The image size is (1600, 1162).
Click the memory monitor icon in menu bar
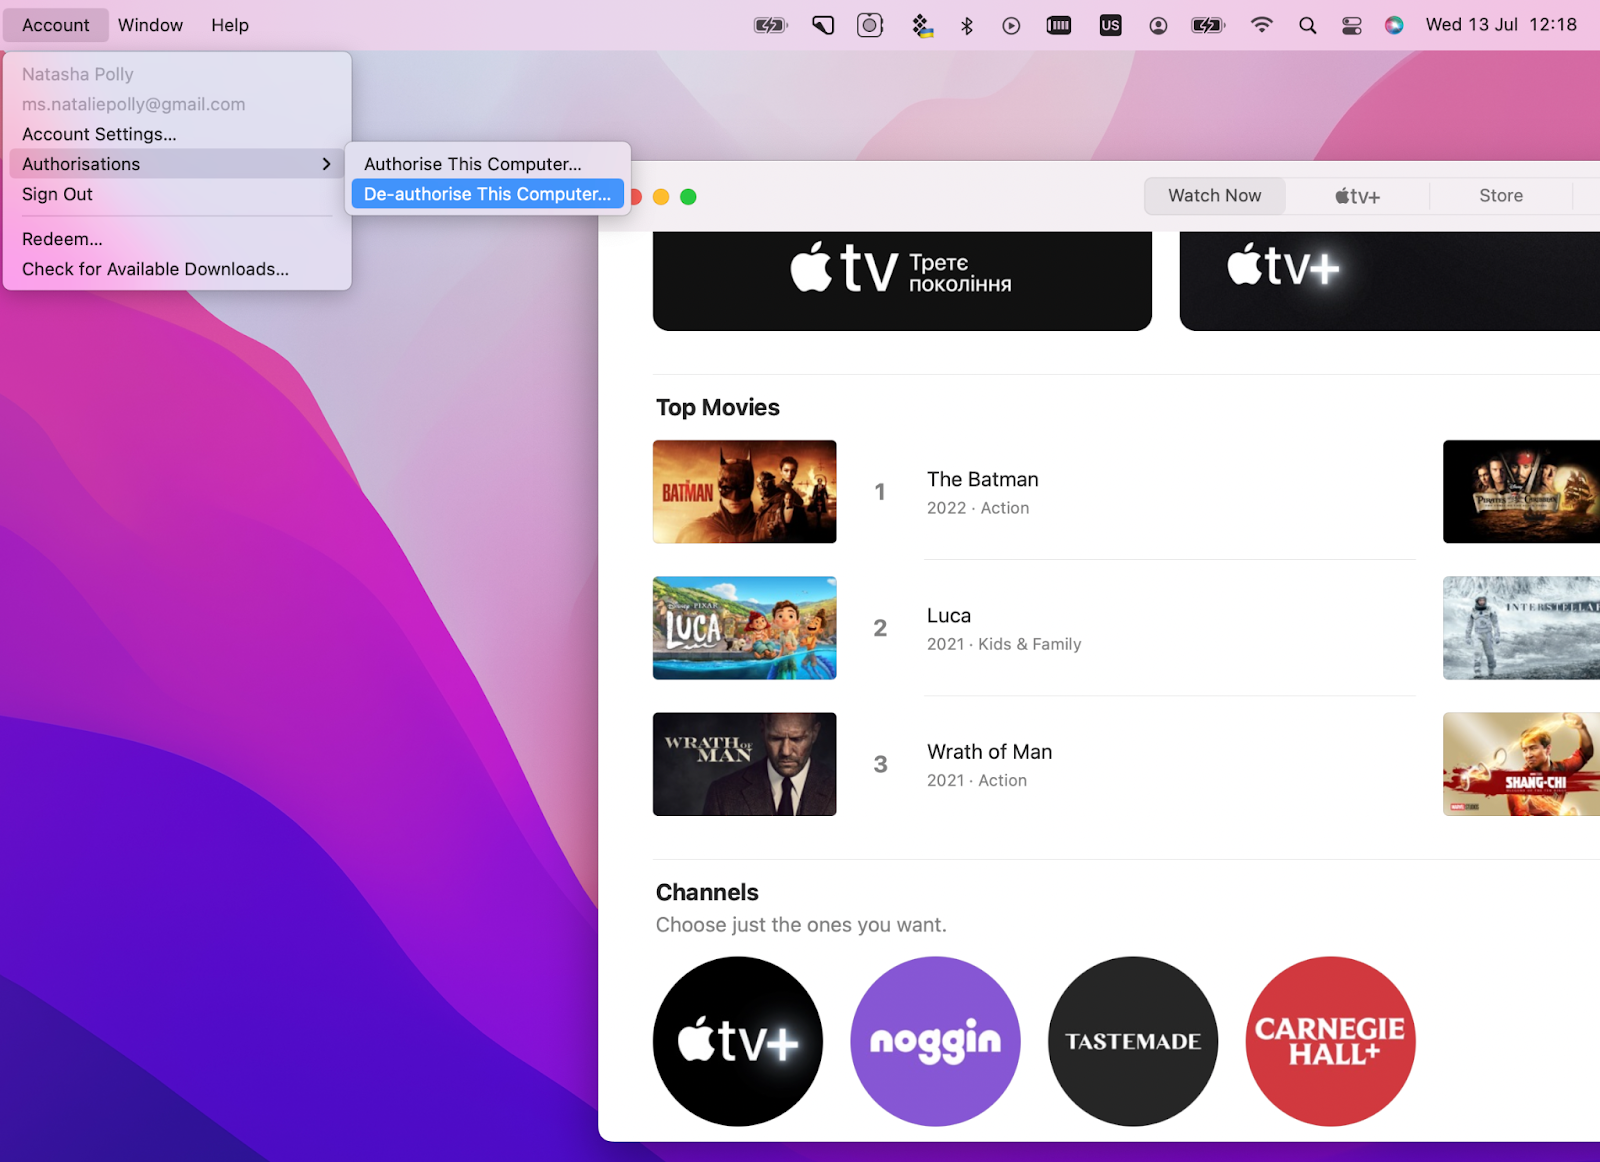coord(1059,25)
